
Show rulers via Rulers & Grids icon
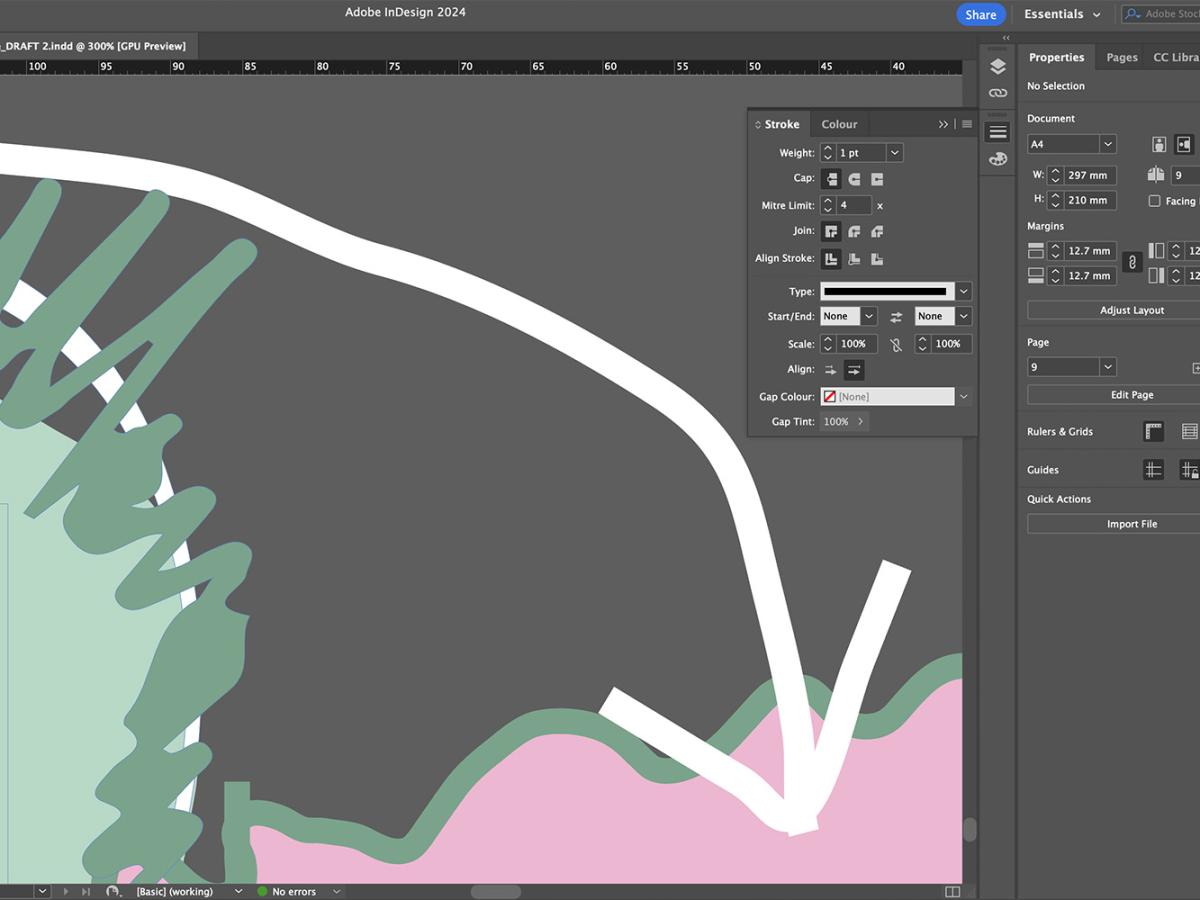(1153, 432)
